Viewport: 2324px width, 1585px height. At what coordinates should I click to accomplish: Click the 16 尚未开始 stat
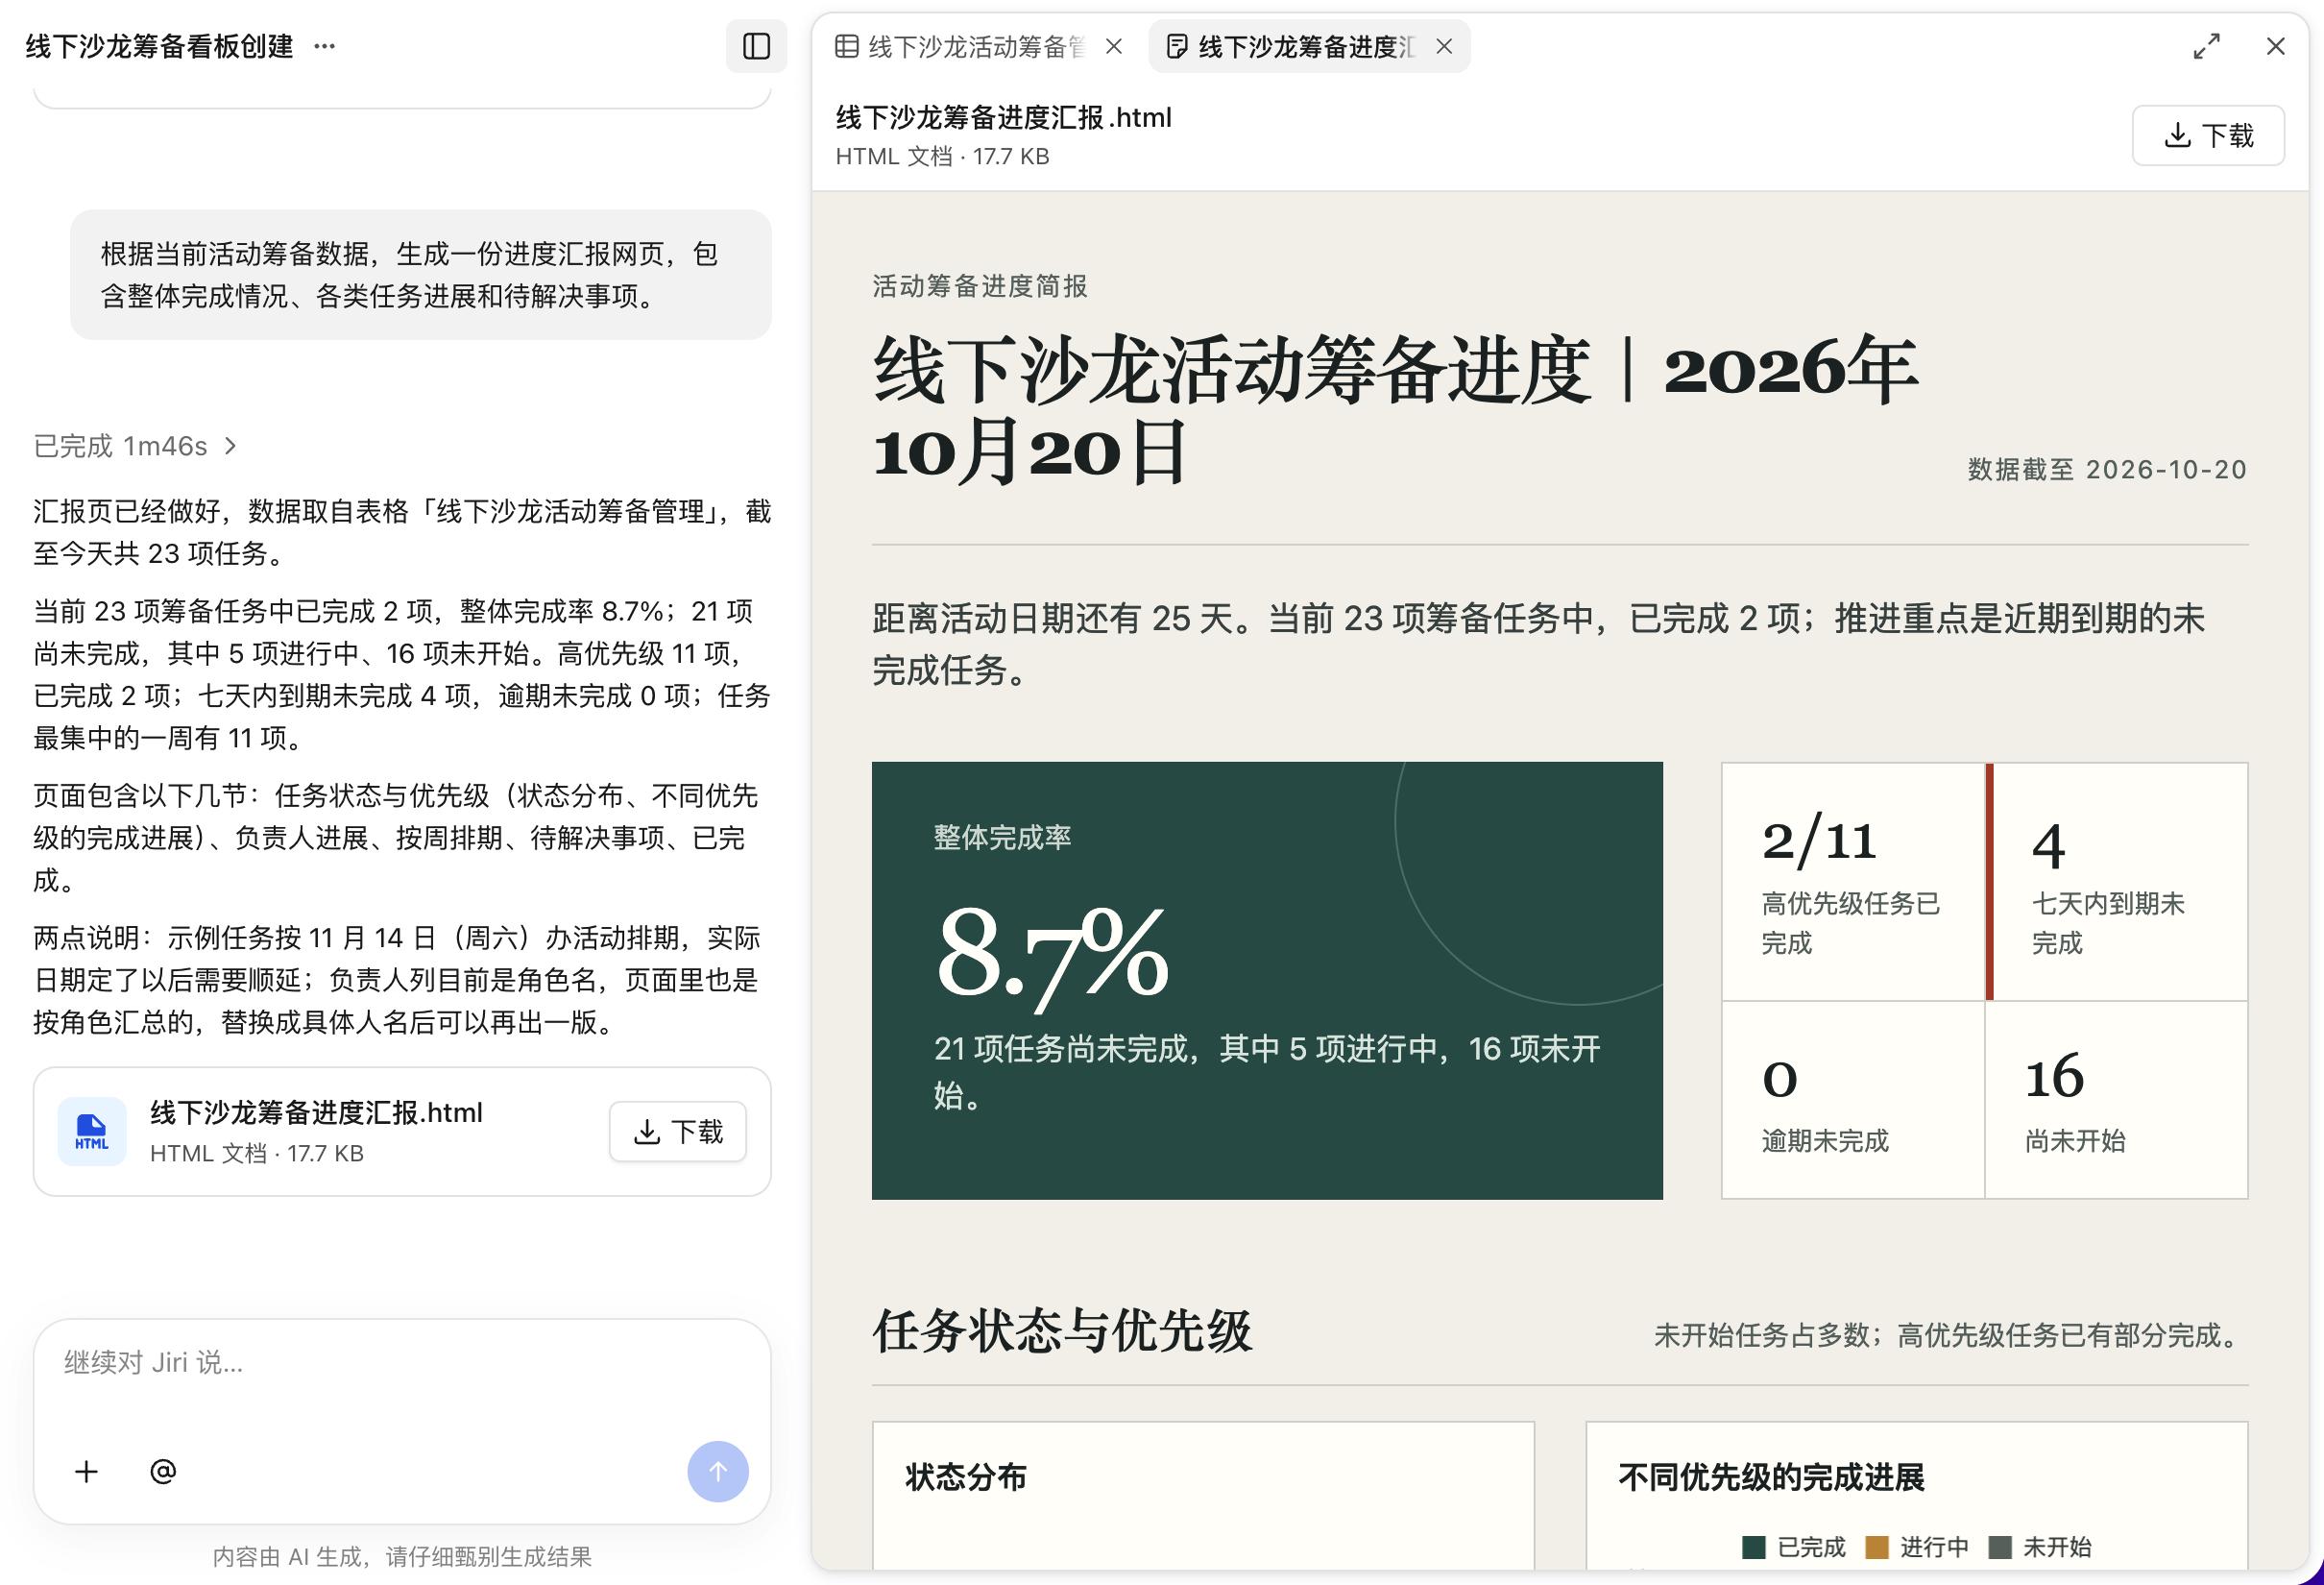pos(2117,1099)
